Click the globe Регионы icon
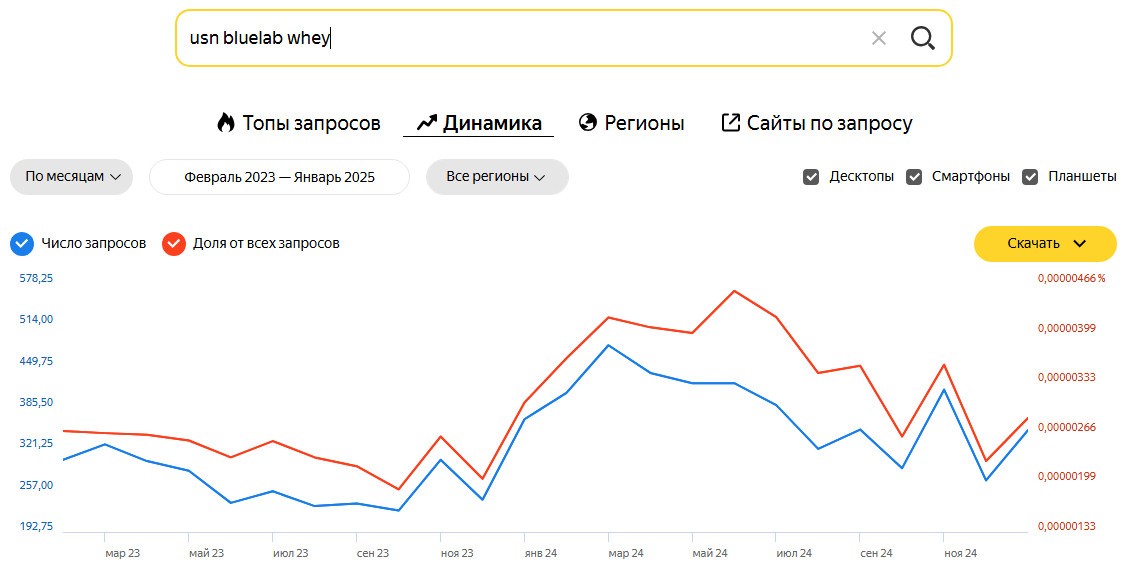1125x570 pixels. coord(588,123)
